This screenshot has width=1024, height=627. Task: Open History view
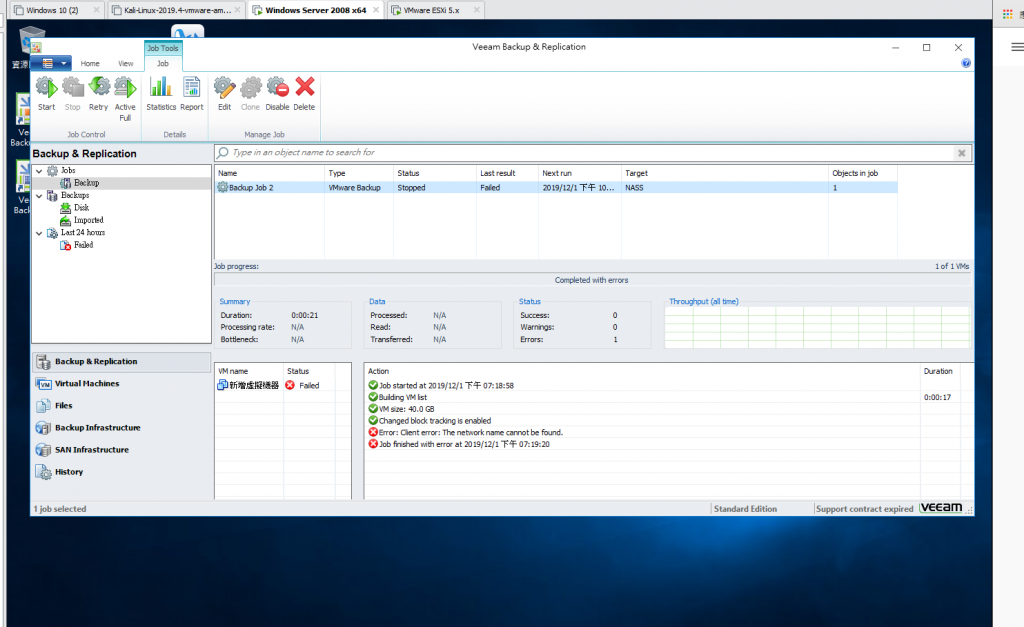click(x=121, y=472)
